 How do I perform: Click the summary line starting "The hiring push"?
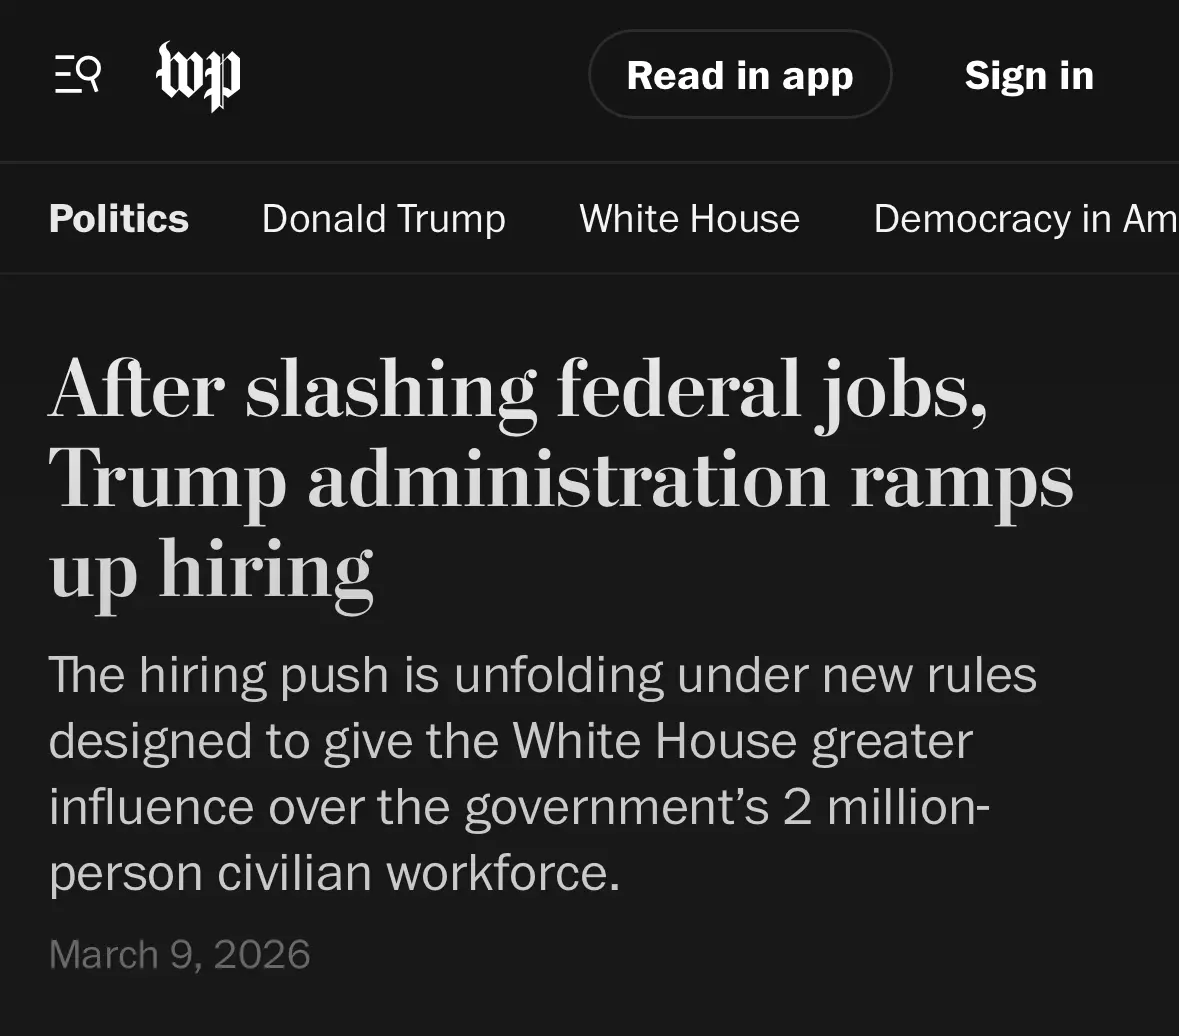542,675
